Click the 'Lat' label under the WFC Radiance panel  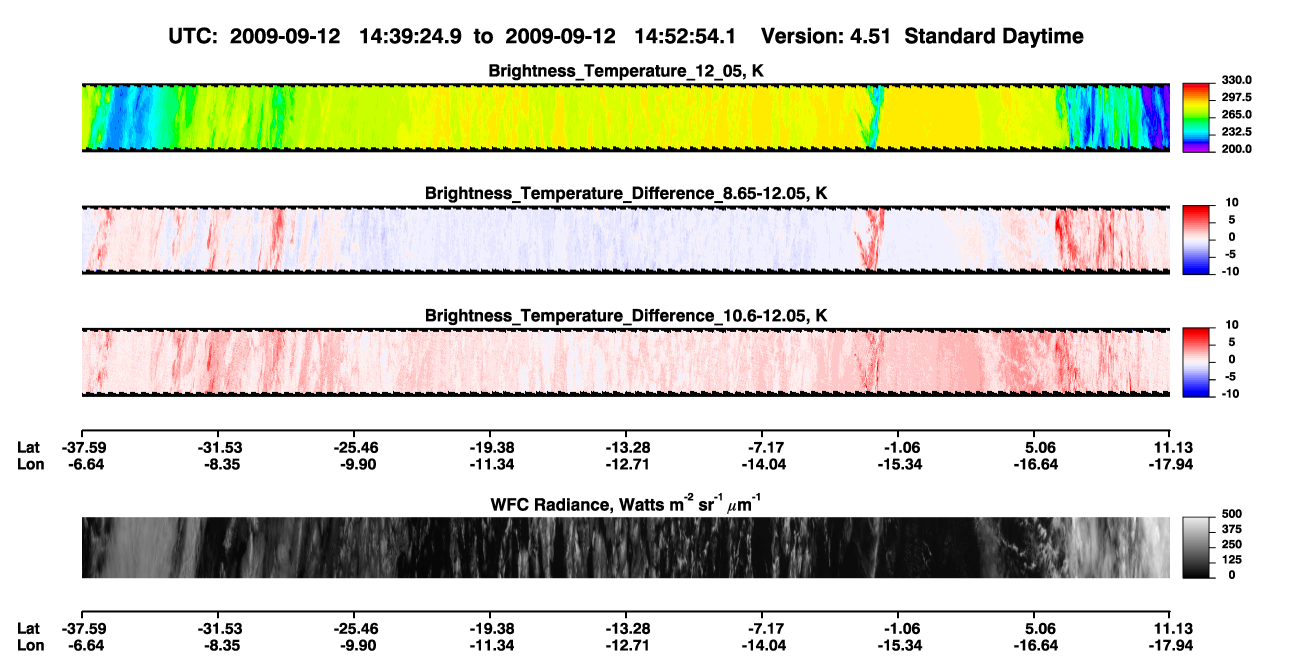pos(28,628)
